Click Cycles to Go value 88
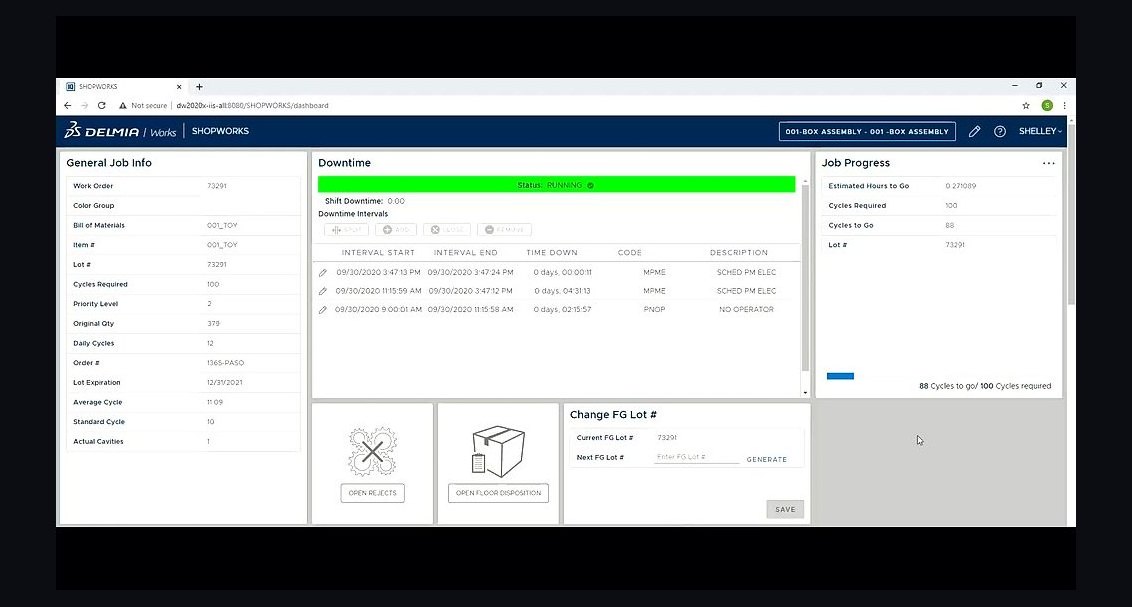1132x607 pixels. coord(949,225)
